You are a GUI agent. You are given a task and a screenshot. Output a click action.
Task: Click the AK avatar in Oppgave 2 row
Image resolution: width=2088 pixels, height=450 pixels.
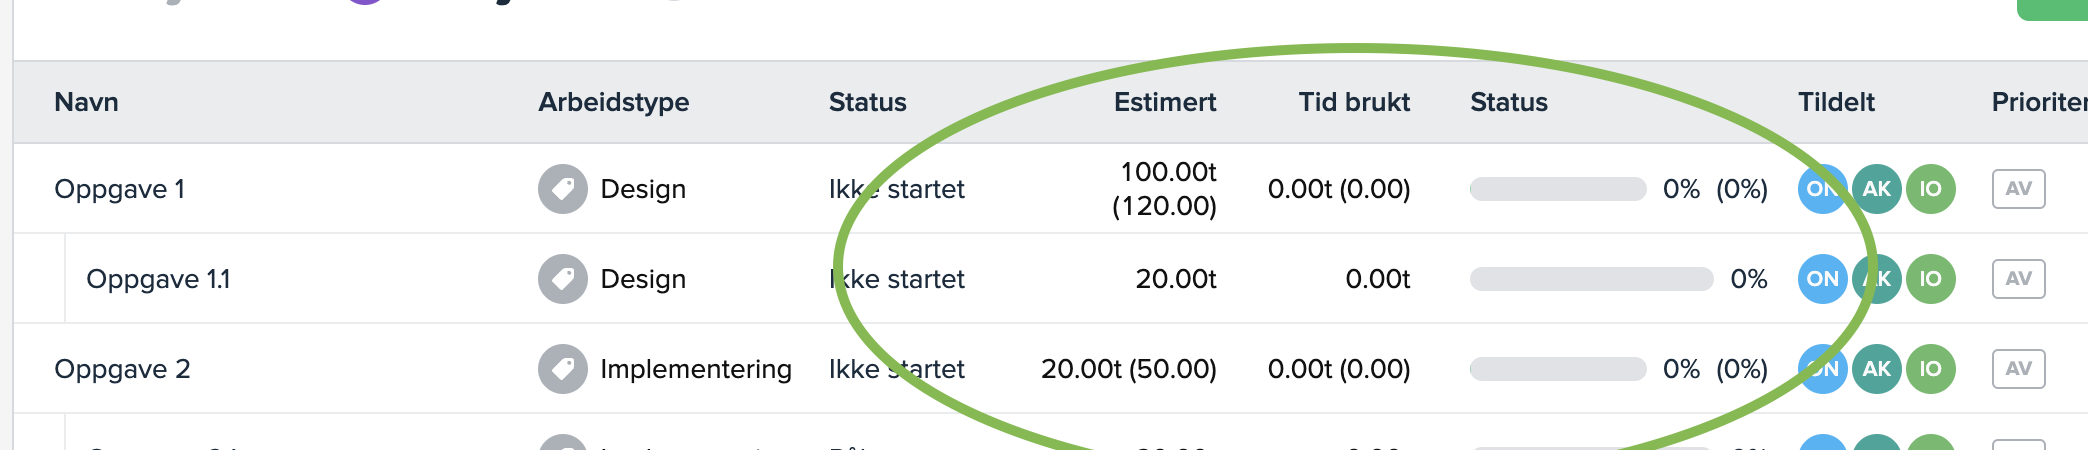1877,369
